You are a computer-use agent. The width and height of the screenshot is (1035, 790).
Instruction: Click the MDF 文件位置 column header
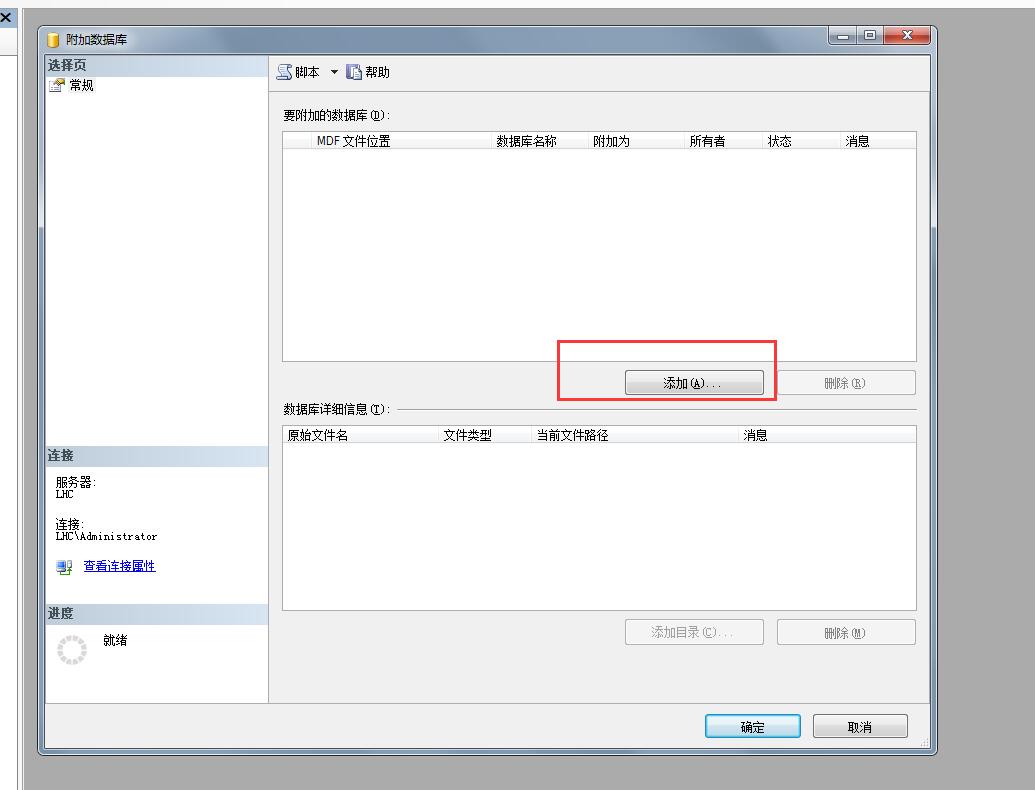pyautogui.click(x=401, y=141)
